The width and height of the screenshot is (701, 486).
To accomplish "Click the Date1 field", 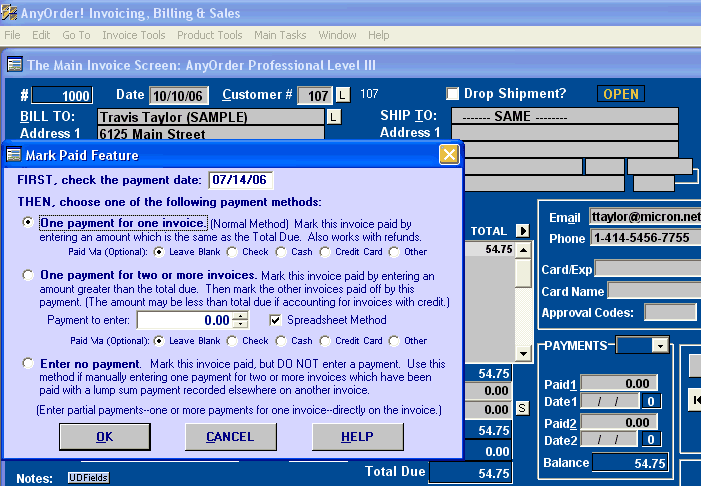I will tap(609, 401).
